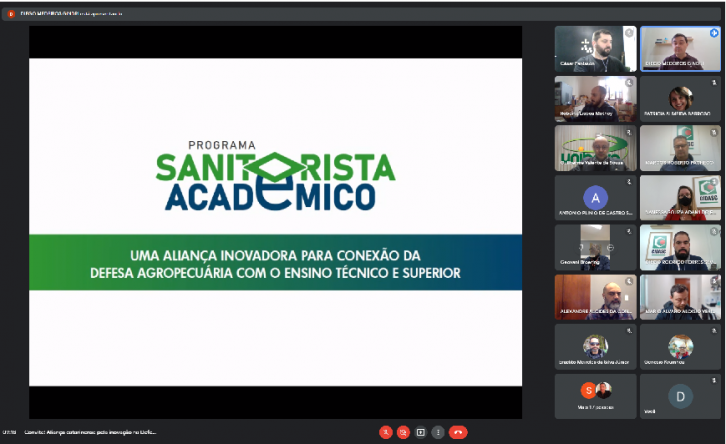The height and width of the screenshot is (444, 726).
Task: Click the muted mic icon on Mario Alvaro's tile
Action: [x=714, y=281]
